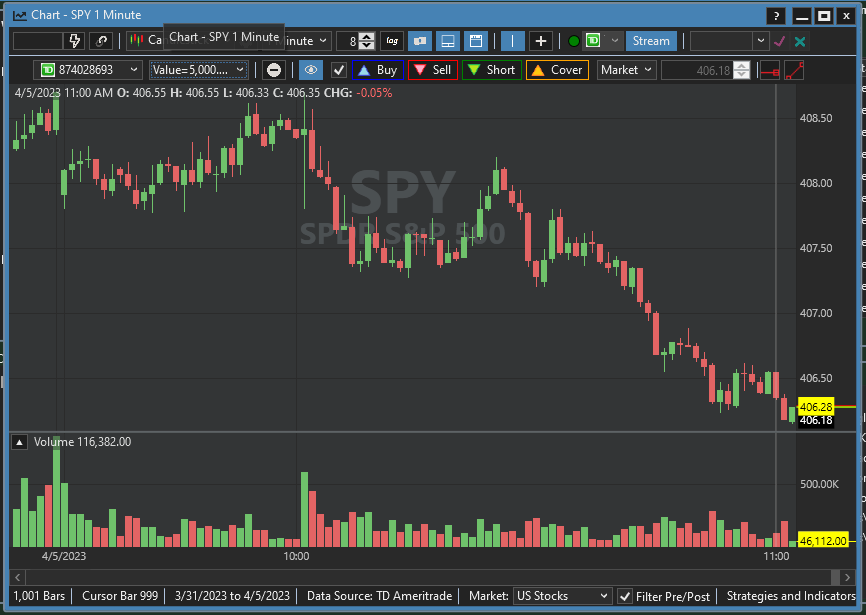The height and width of the screenshot is (615, 866).
Task: Toggle the eye visibility button
Action: [311, 70]
